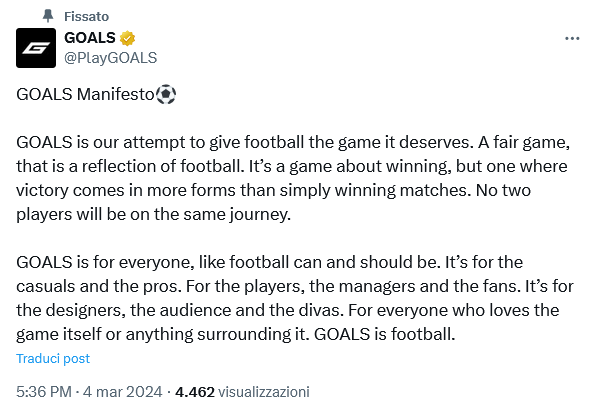
Task: Open the three-dot more options menu
Action: pyautogui.click(x=572, y=39)
